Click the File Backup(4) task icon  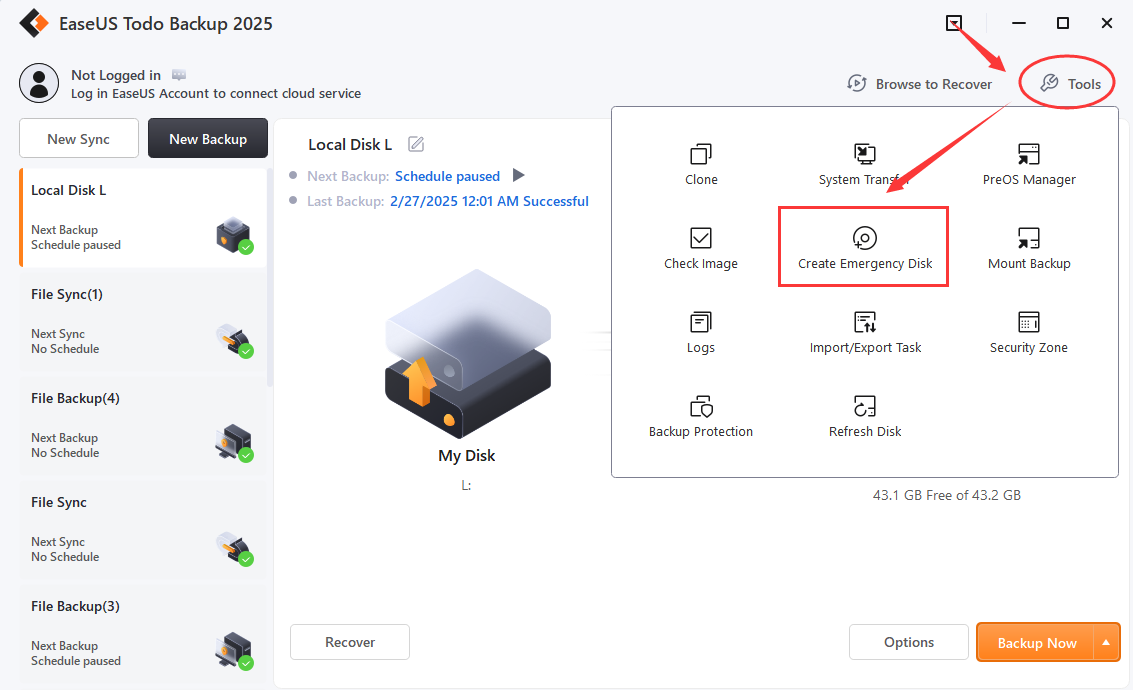click(x=234, y=444)
